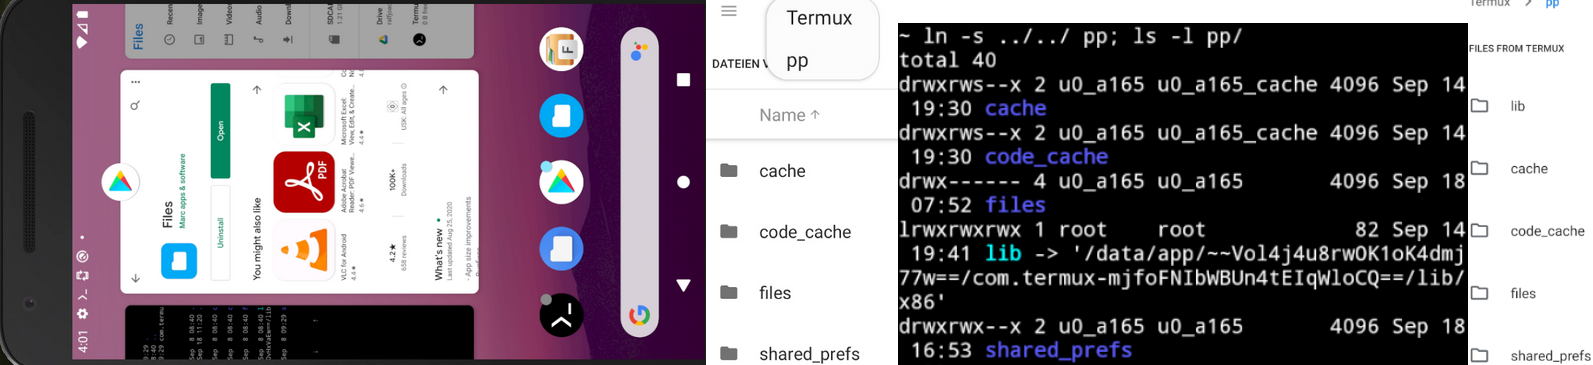Viewport: 1593px width, 365px height.
Task: Click the 'FILES FROM TERMUX' section header
Action: pos(1516,48)
